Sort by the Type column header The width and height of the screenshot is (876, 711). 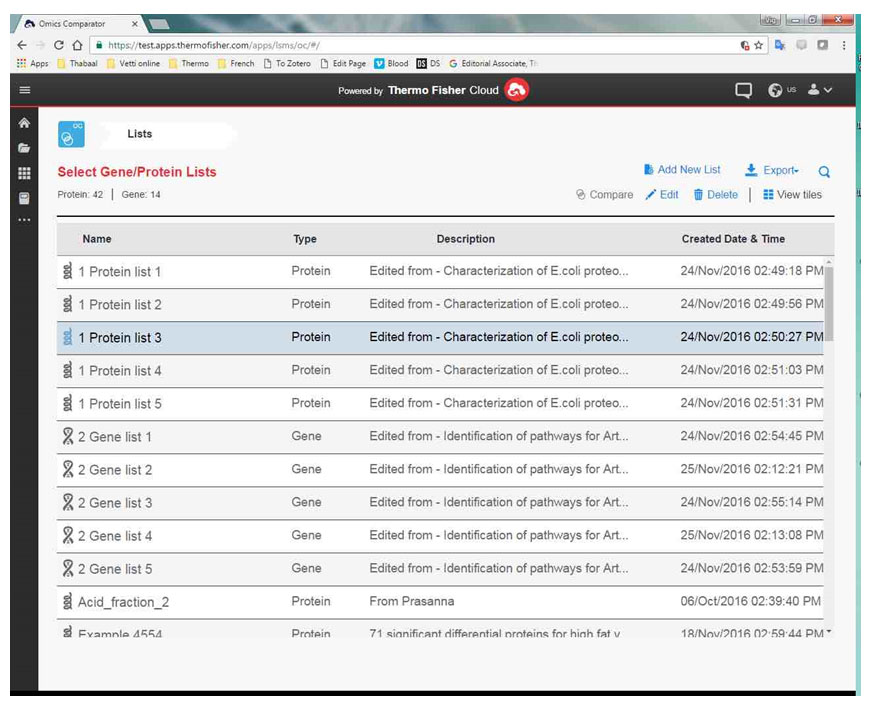click(x=305, y=239)
